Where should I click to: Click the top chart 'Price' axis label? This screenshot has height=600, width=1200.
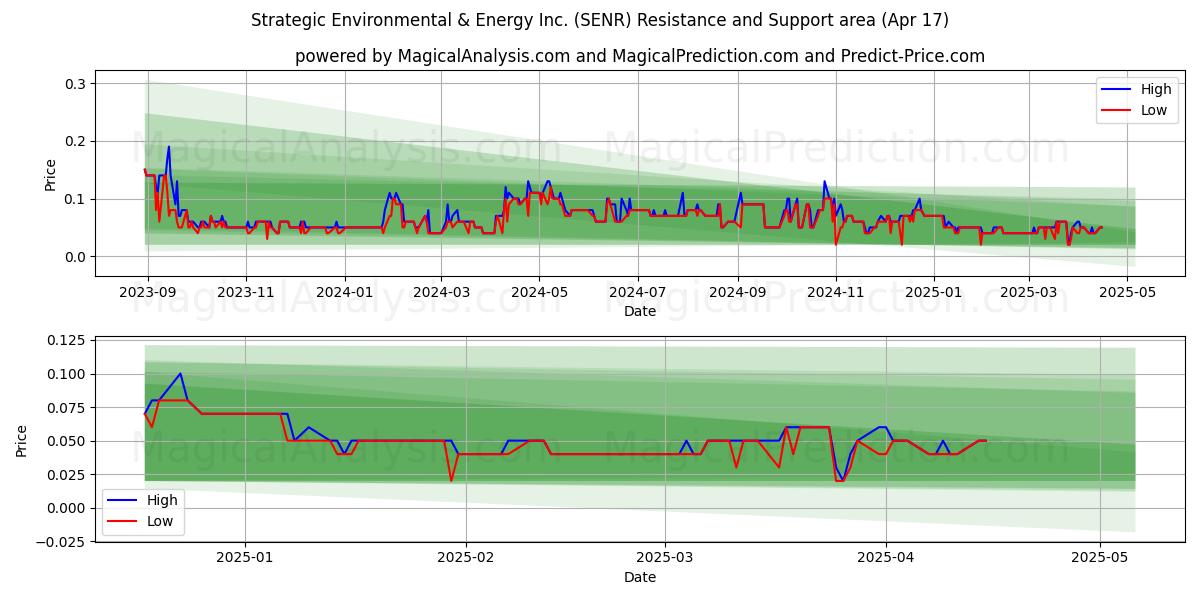pyautogui.click(x=51, y=174)
